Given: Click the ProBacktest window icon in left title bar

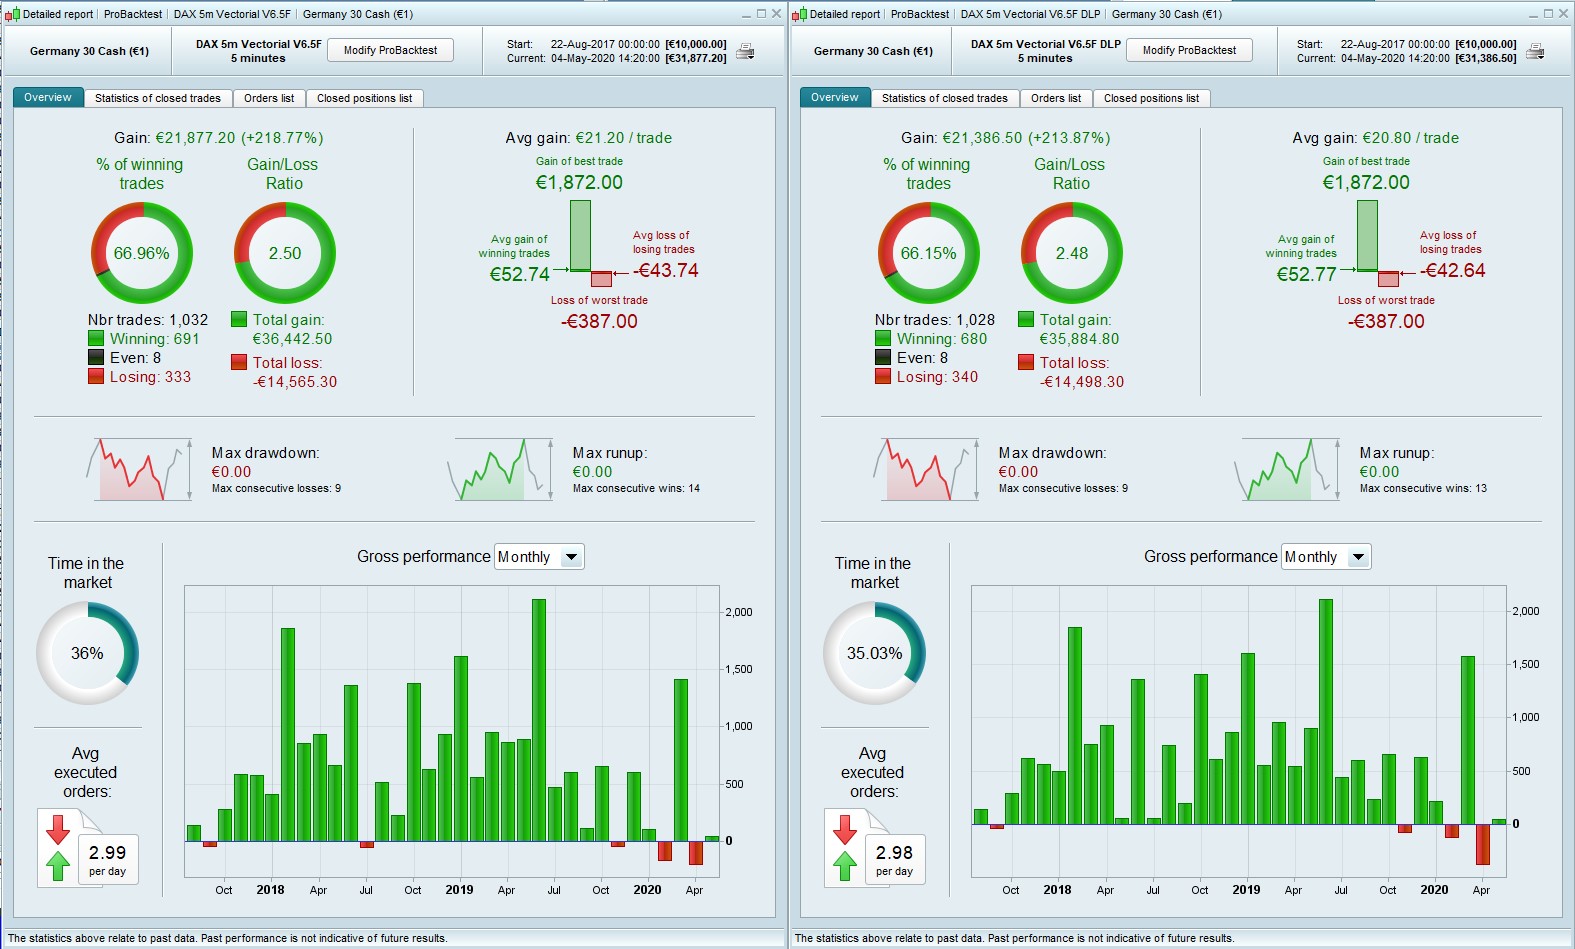Looking at the screenshot, I should [12, 14].
